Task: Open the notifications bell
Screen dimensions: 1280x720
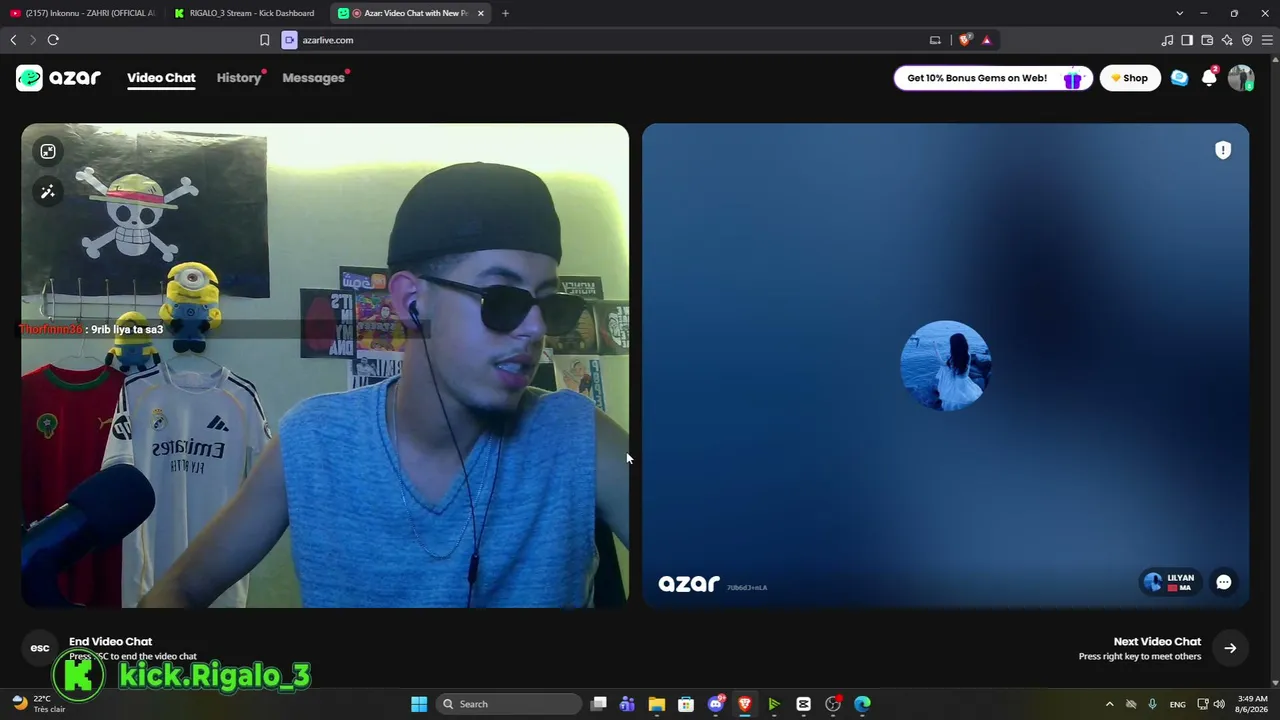Action: (x=1209, y=78)
